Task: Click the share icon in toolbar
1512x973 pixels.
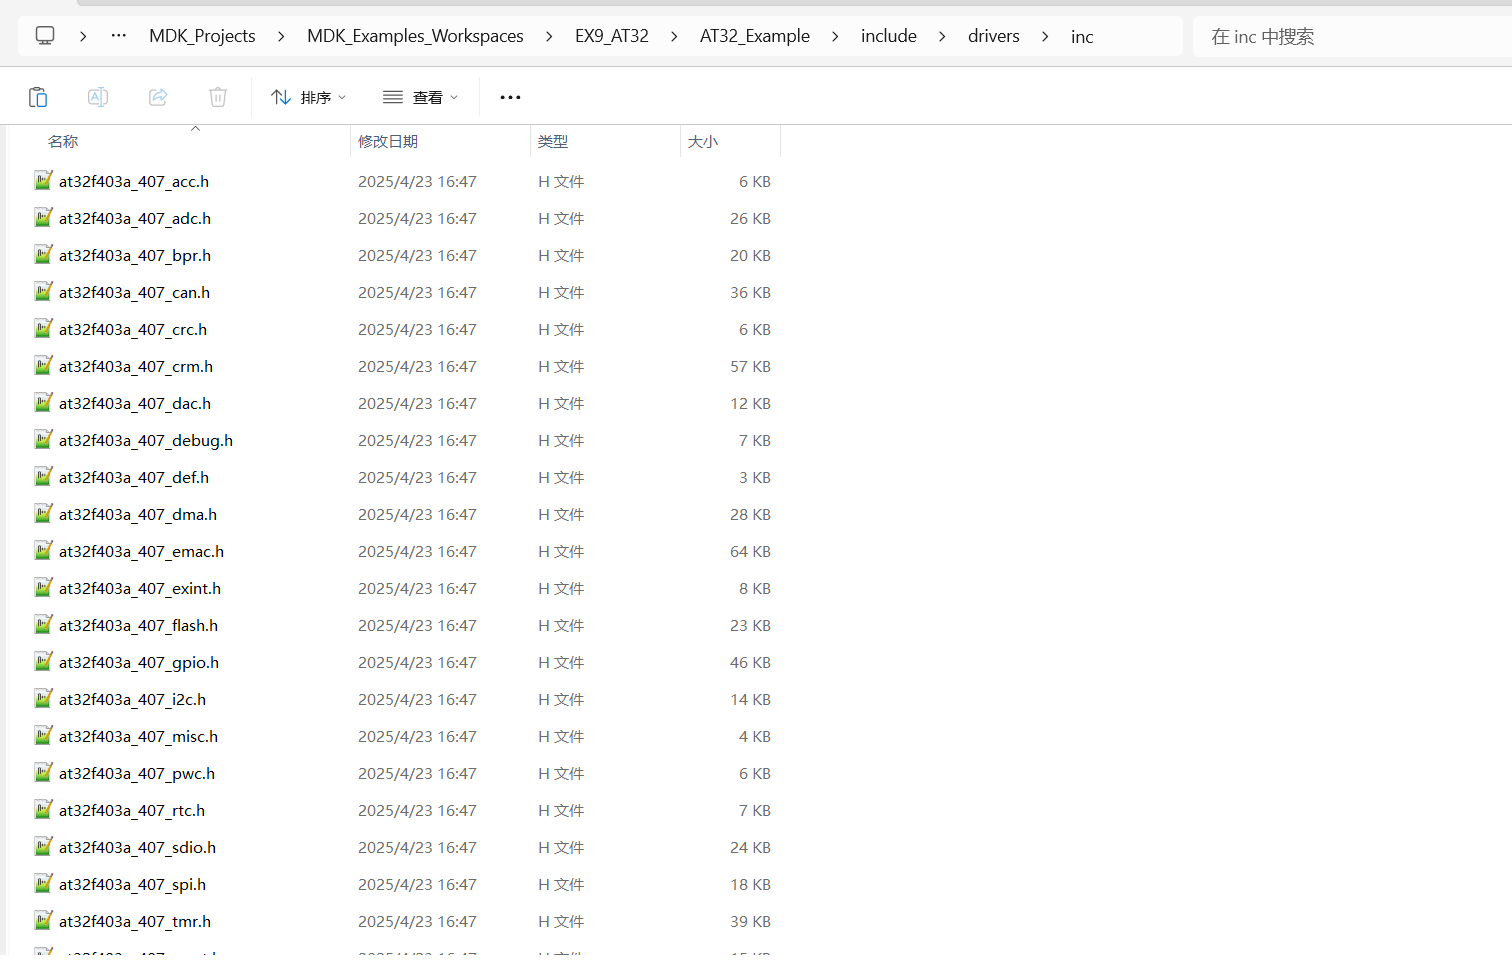Action: [x=158, y=97]
